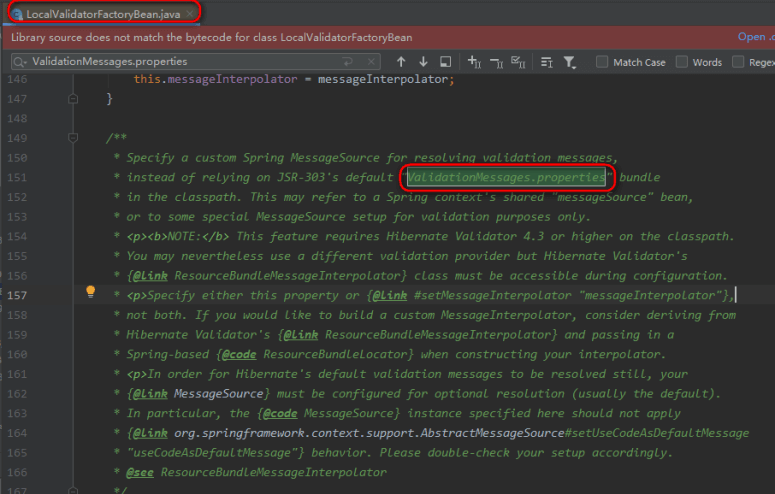Click @Link ResourceBundleMessageInterpolator on line 156
Screen dimensions: 775x494
[x=267, y=275]
